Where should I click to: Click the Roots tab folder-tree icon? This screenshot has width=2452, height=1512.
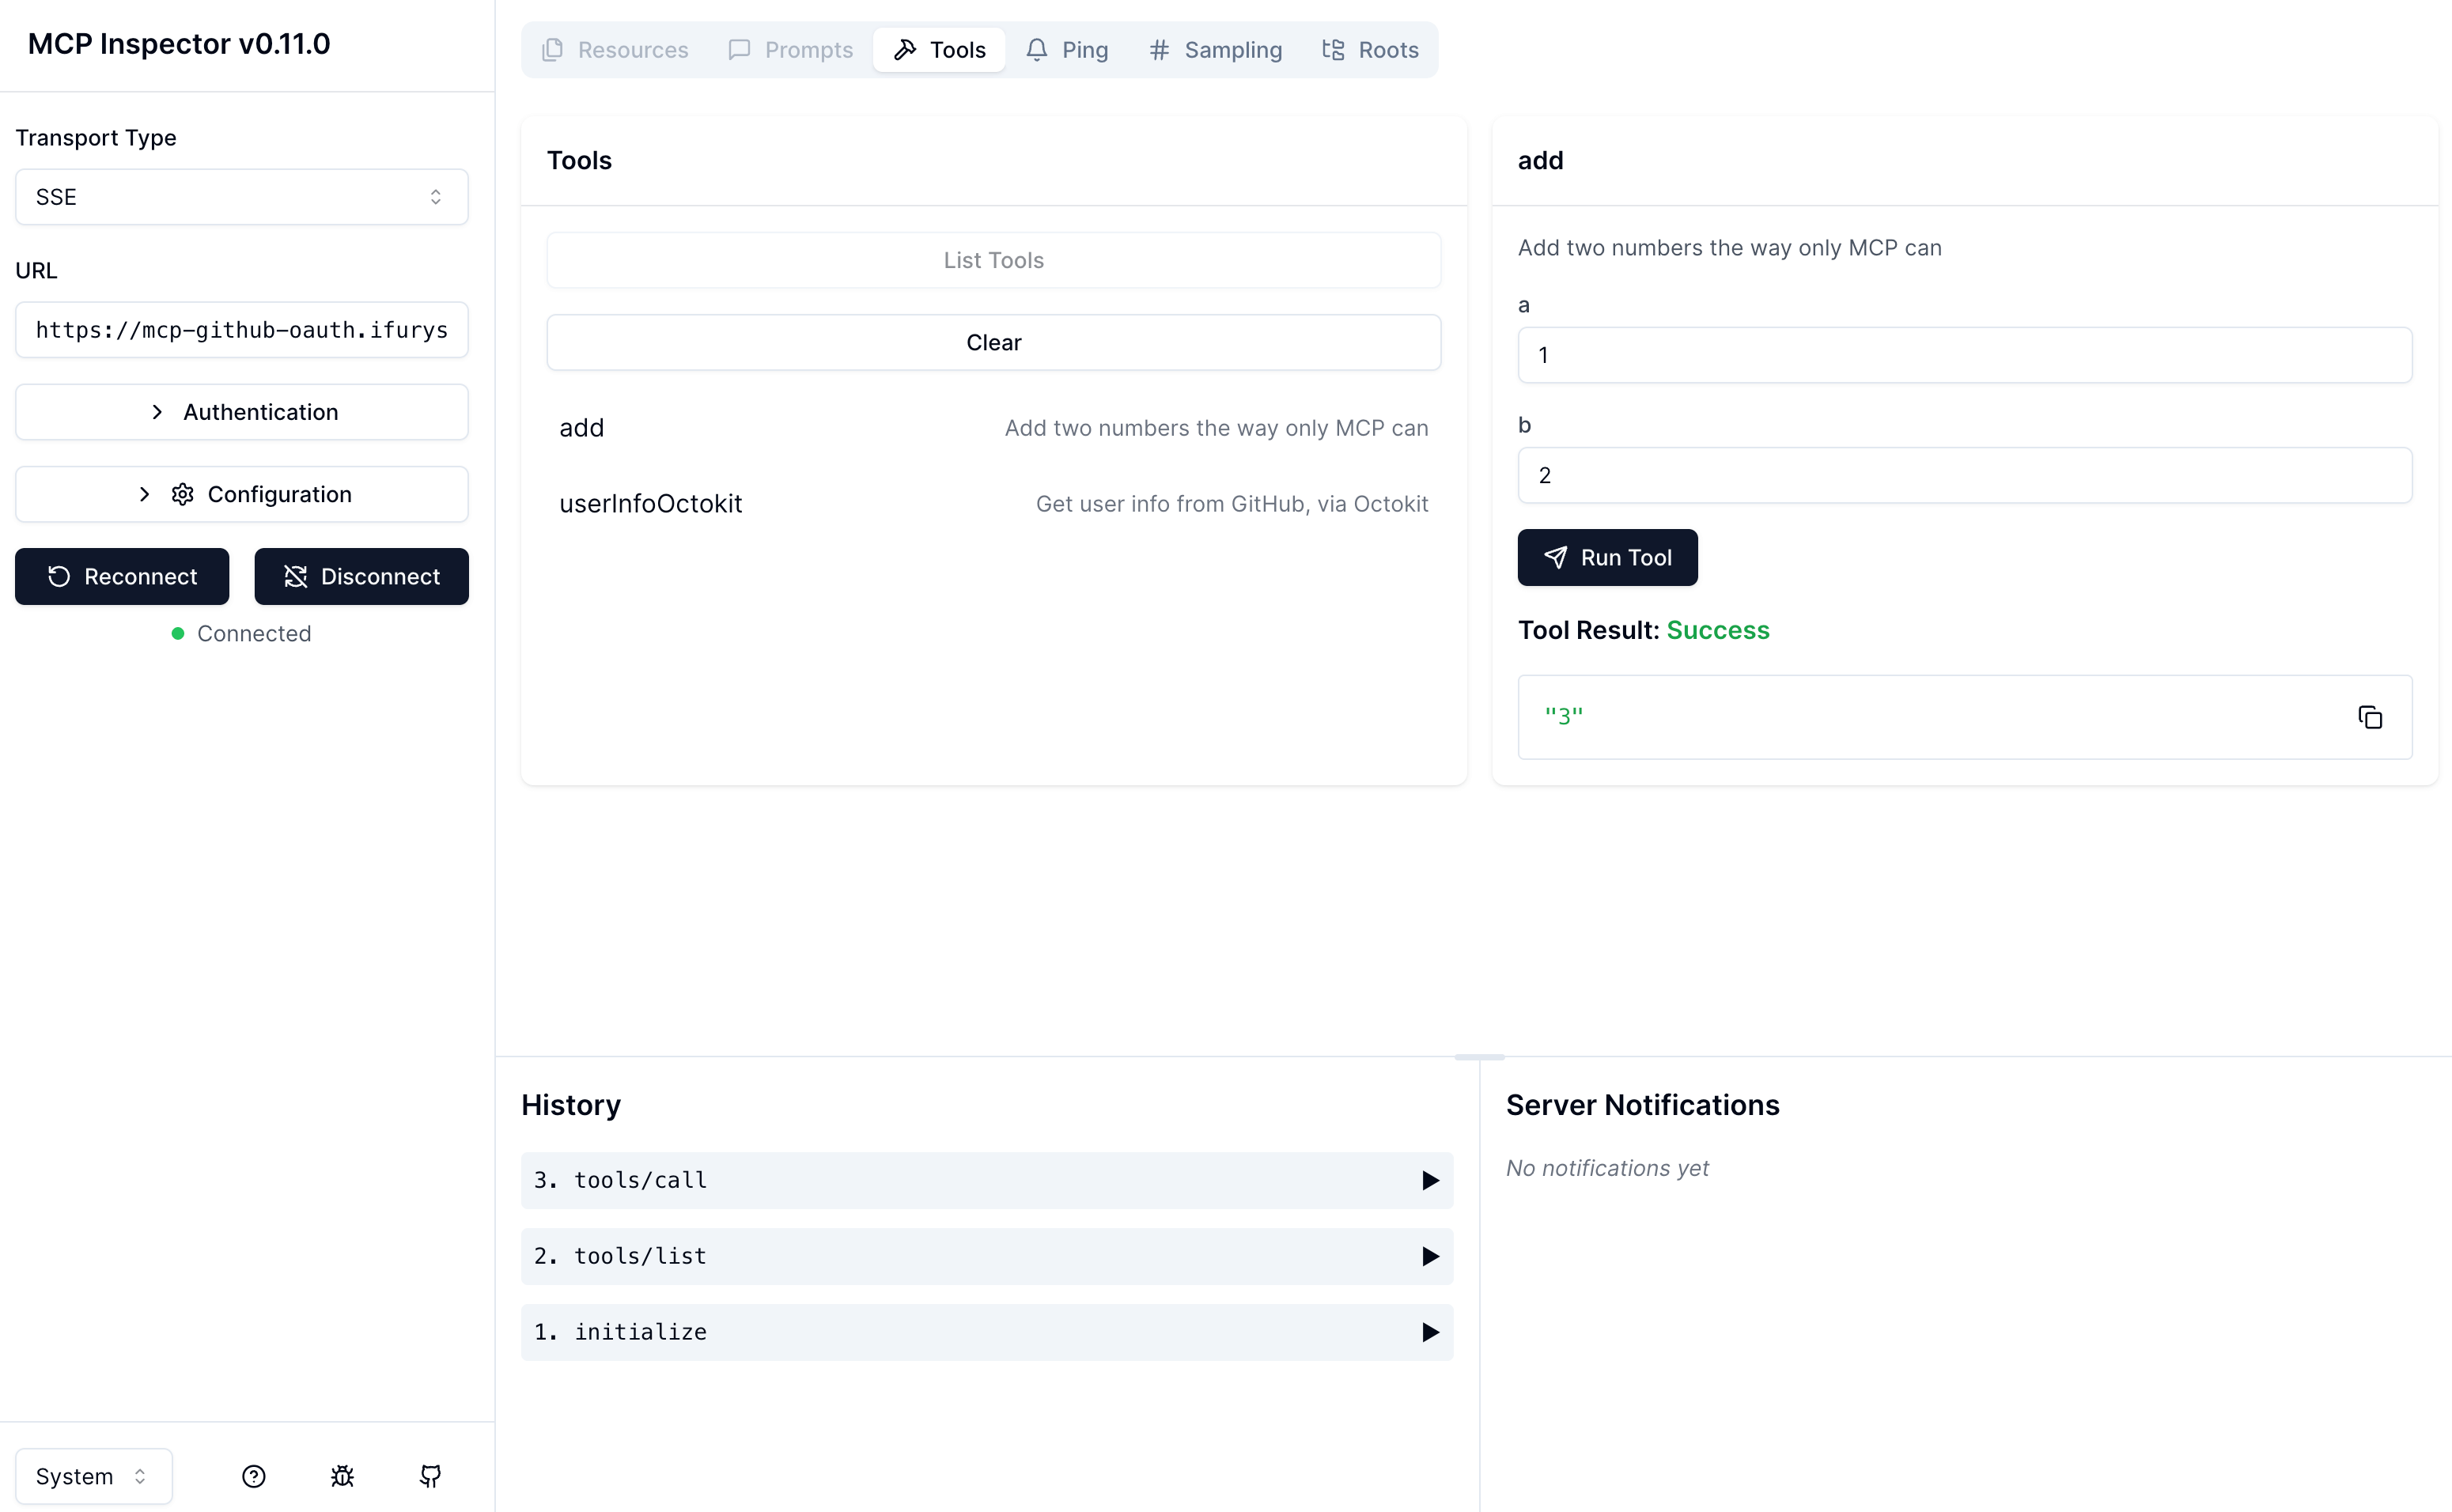tap(1333, 50)
